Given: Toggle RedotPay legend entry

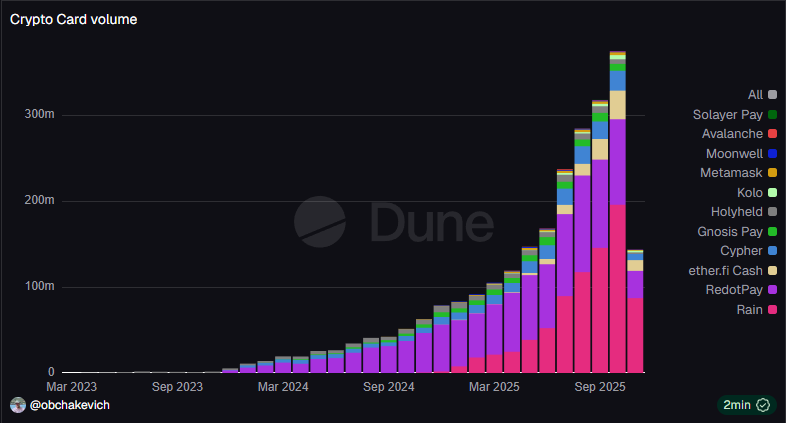Looking at the screenshot, I should tap(741, 290).
